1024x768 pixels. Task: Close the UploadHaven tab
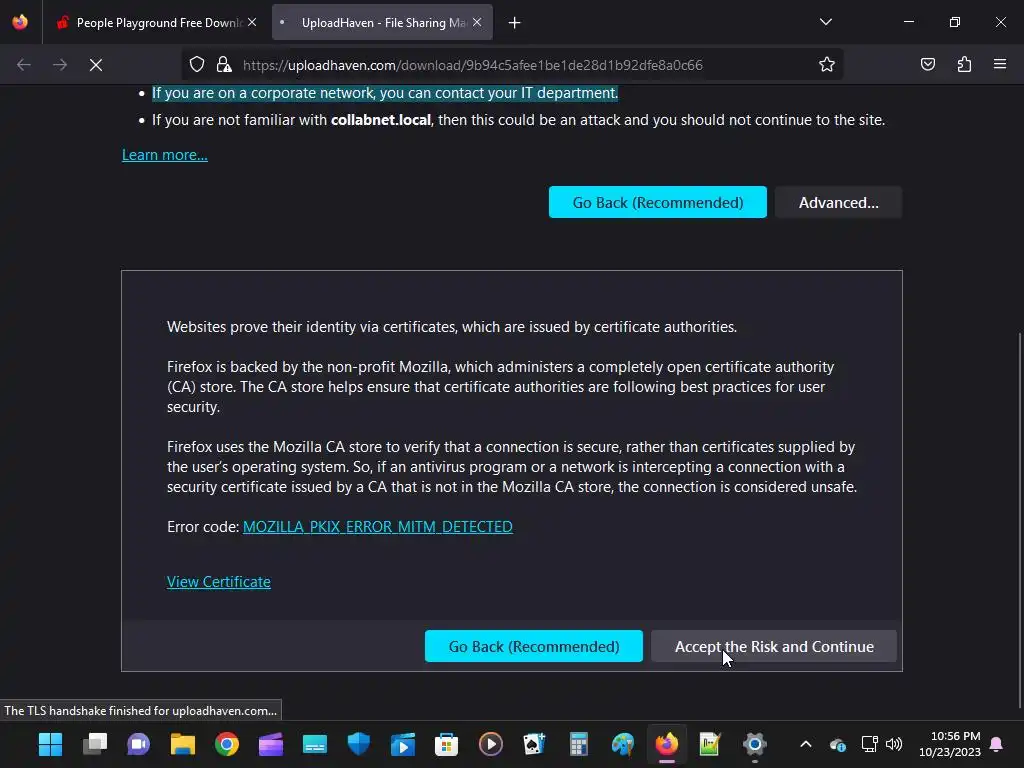tap(477, 23)
